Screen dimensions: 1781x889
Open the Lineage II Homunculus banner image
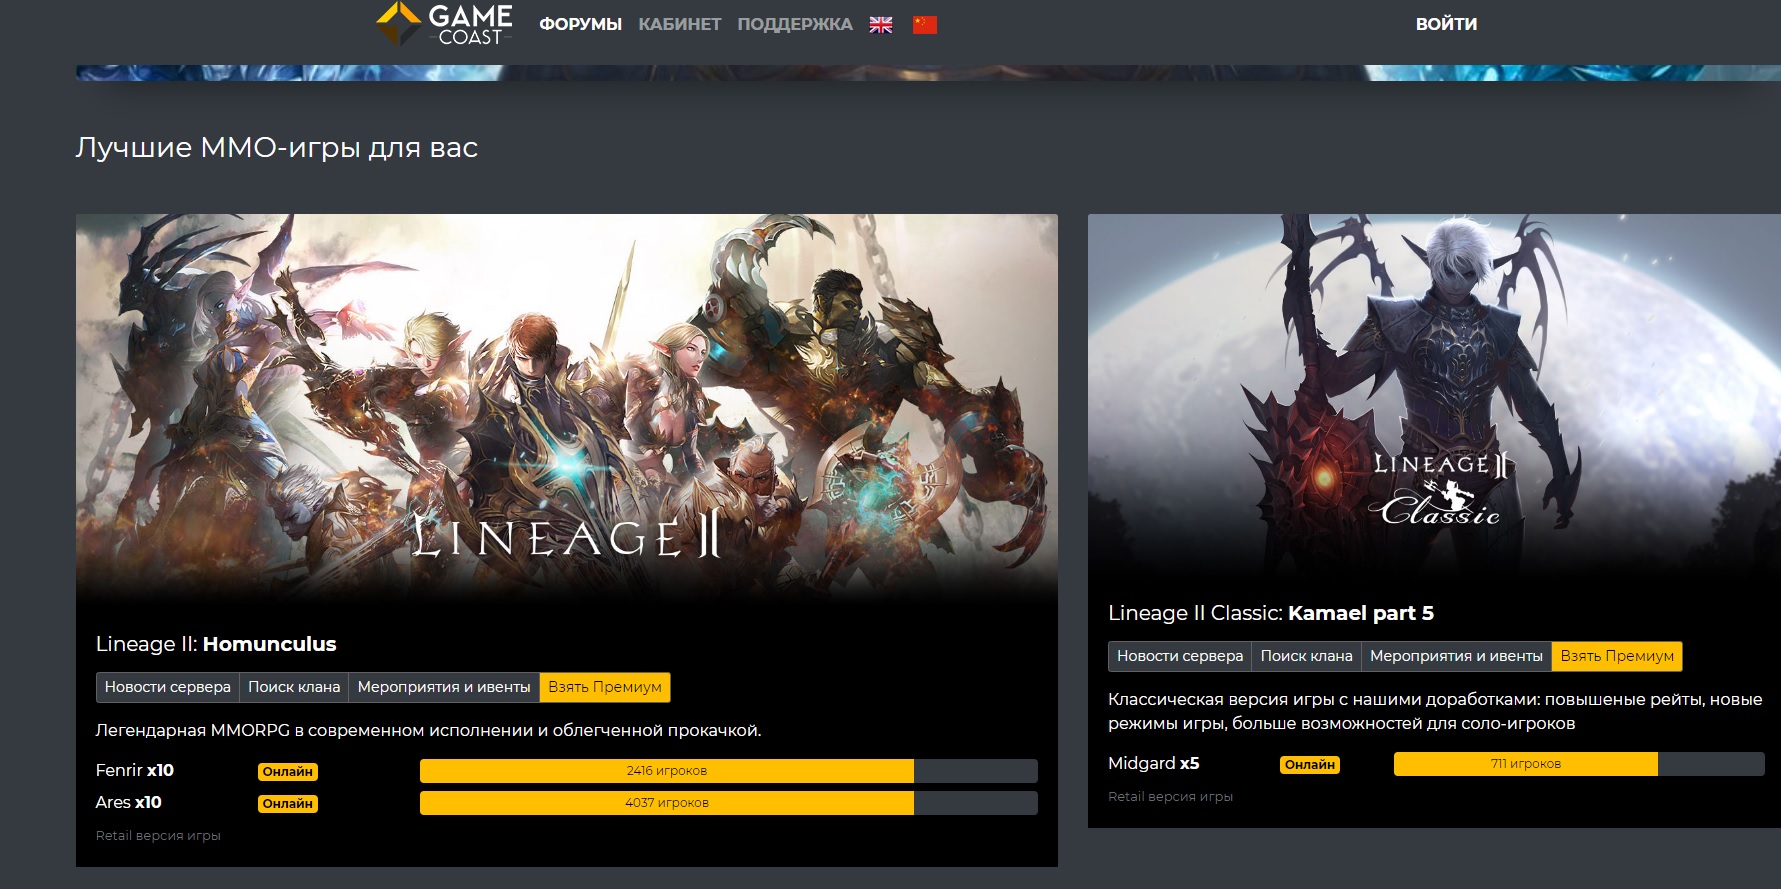point(566,405)
